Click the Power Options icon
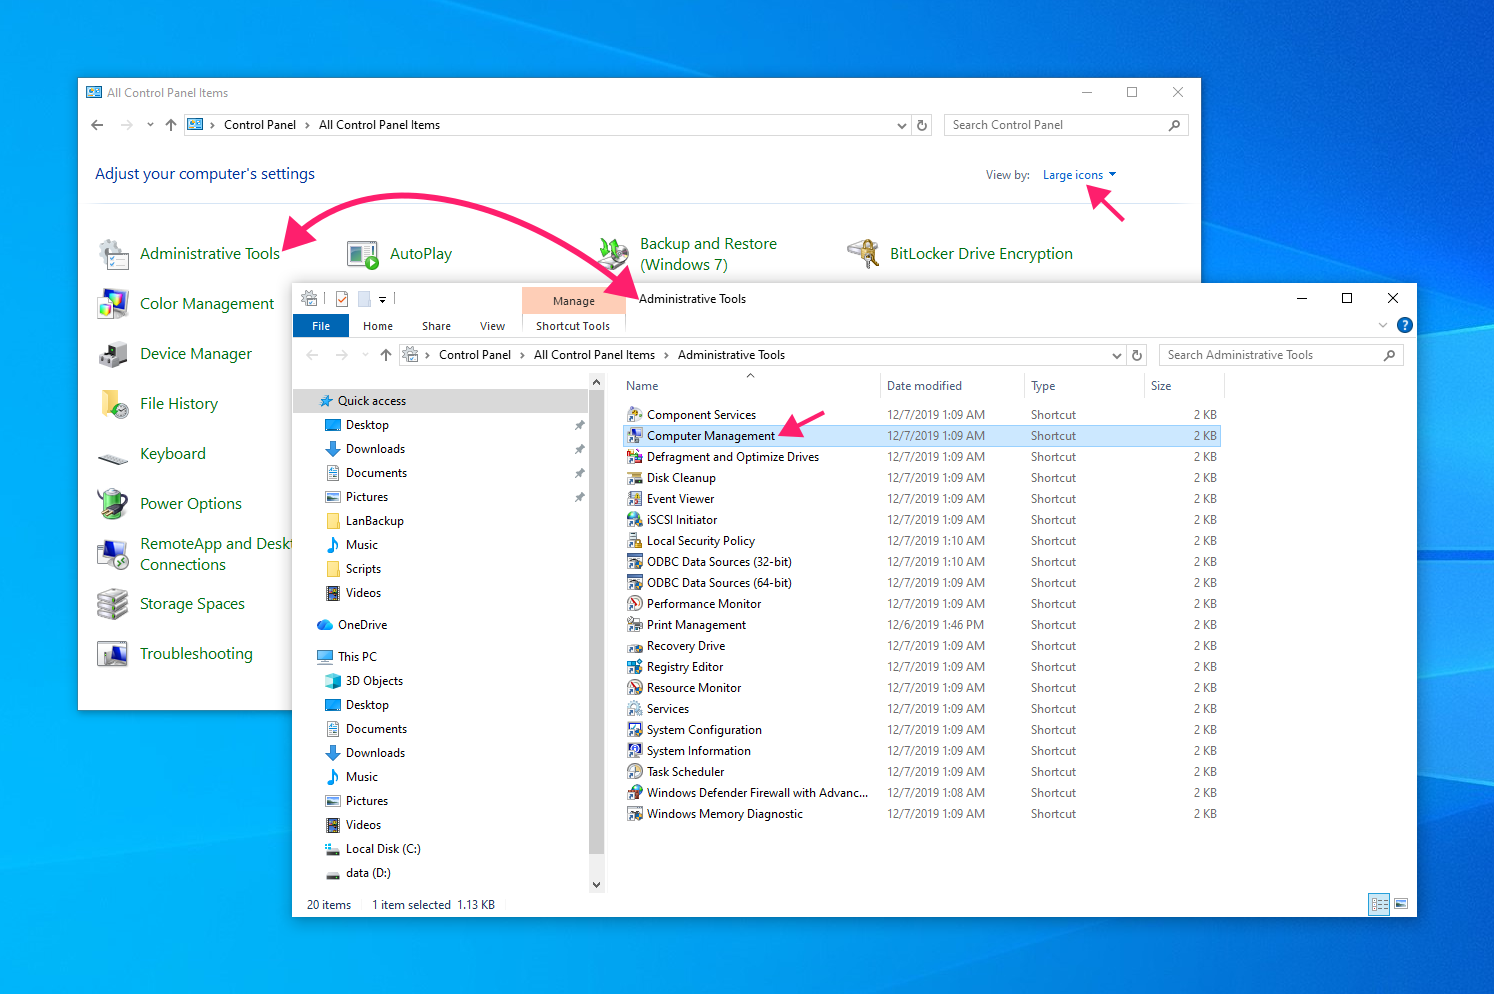Viewport: 1494px width, 994px height. 113,504
